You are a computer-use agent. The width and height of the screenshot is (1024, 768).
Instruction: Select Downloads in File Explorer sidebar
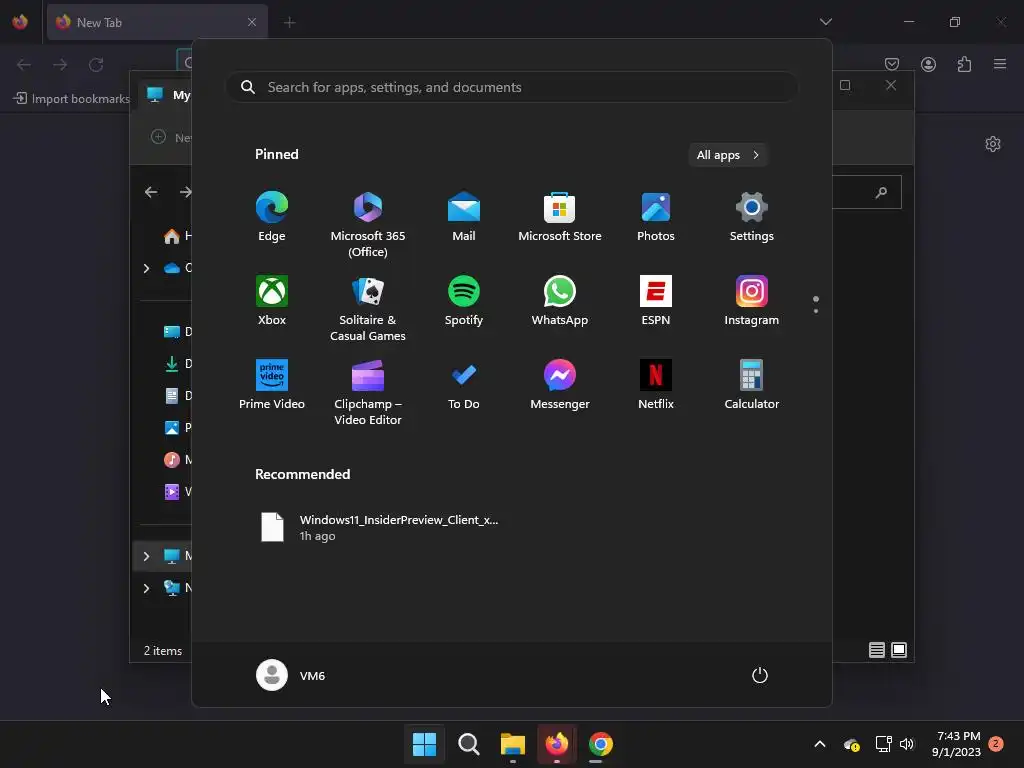(177, 364)
